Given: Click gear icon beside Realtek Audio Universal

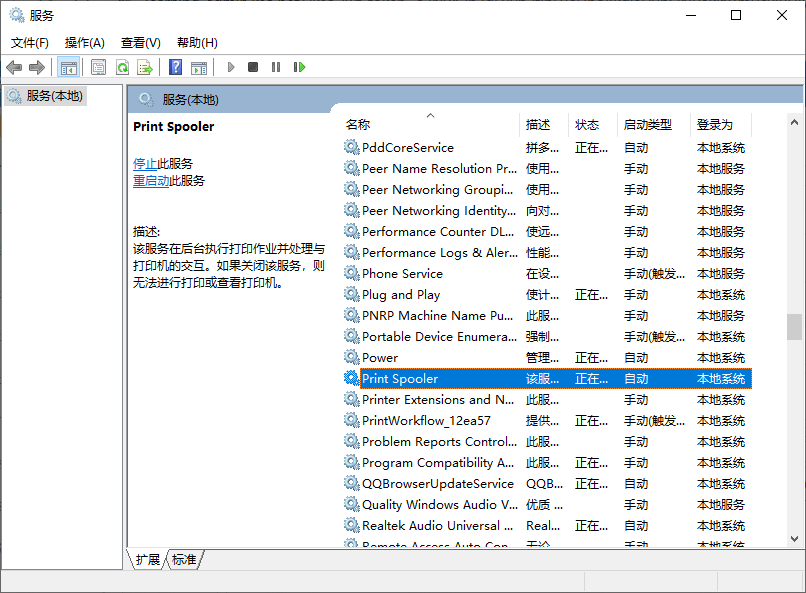Looking at the screenshot, I should pos(352,525).
